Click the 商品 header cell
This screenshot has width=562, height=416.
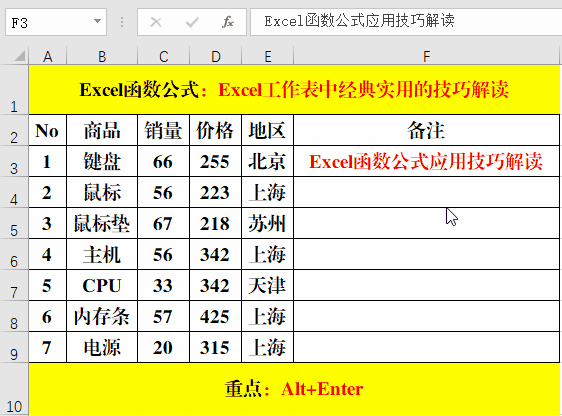tap(102, 130)
